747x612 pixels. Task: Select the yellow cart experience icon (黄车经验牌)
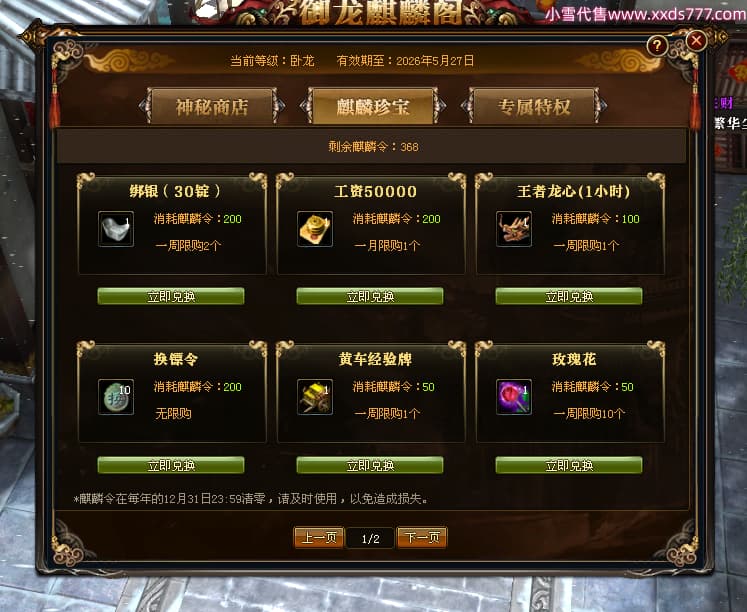[315, 397]
